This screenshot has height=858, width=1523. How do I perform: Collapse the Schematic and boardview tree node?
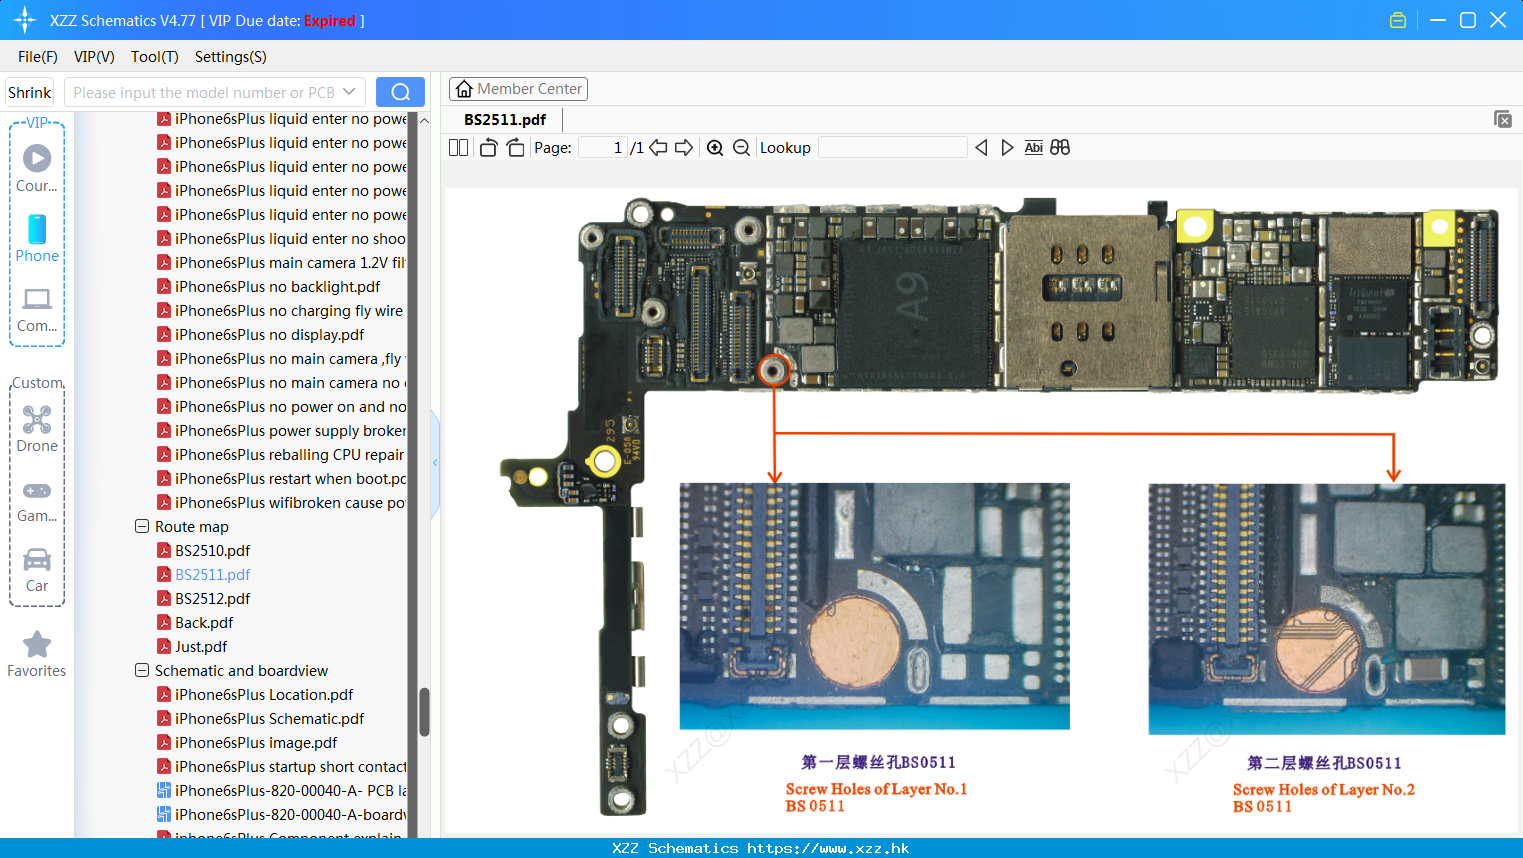(x=142, y=670)
